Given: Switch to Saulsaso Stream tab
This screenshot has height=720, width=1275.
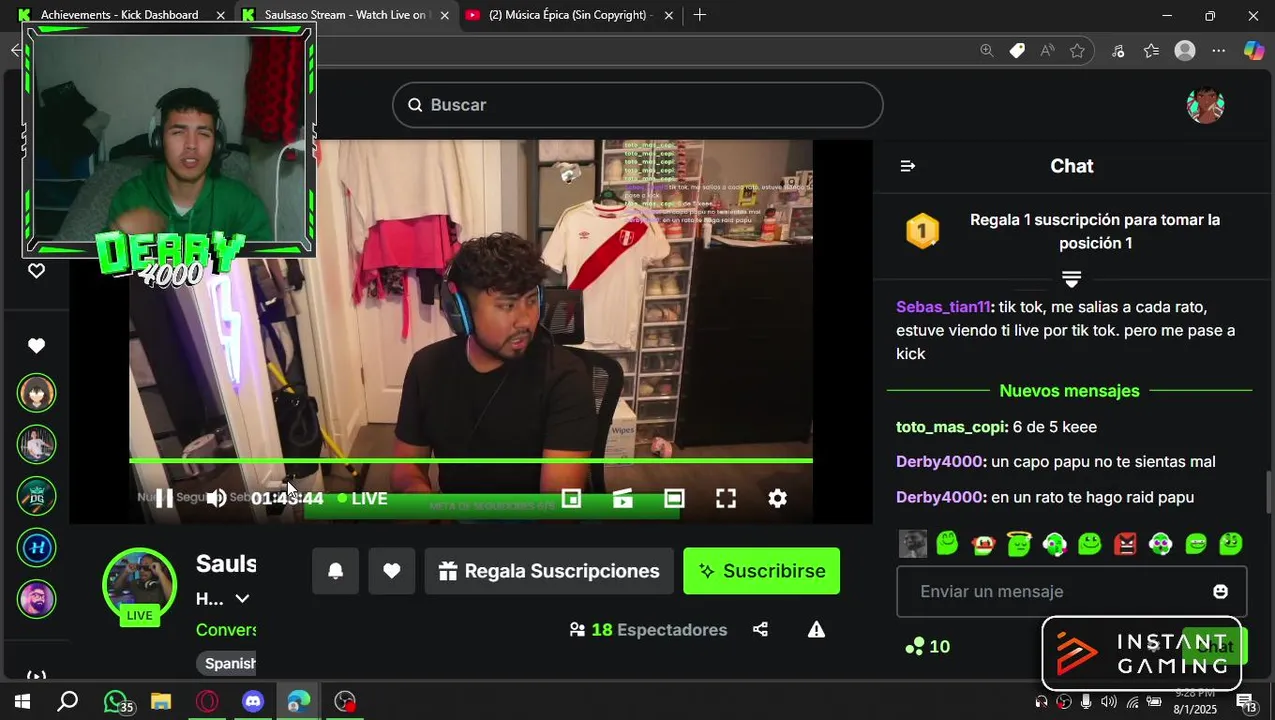Looking at the screenshot, I should tap(346, 15).
